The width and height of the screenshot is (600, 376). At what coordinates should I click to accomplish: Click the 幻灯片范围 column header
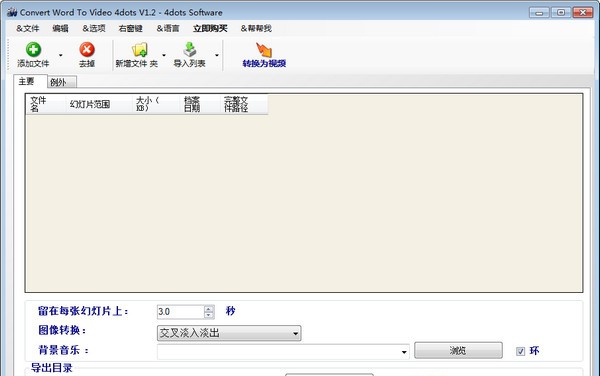tap(99, 104)
